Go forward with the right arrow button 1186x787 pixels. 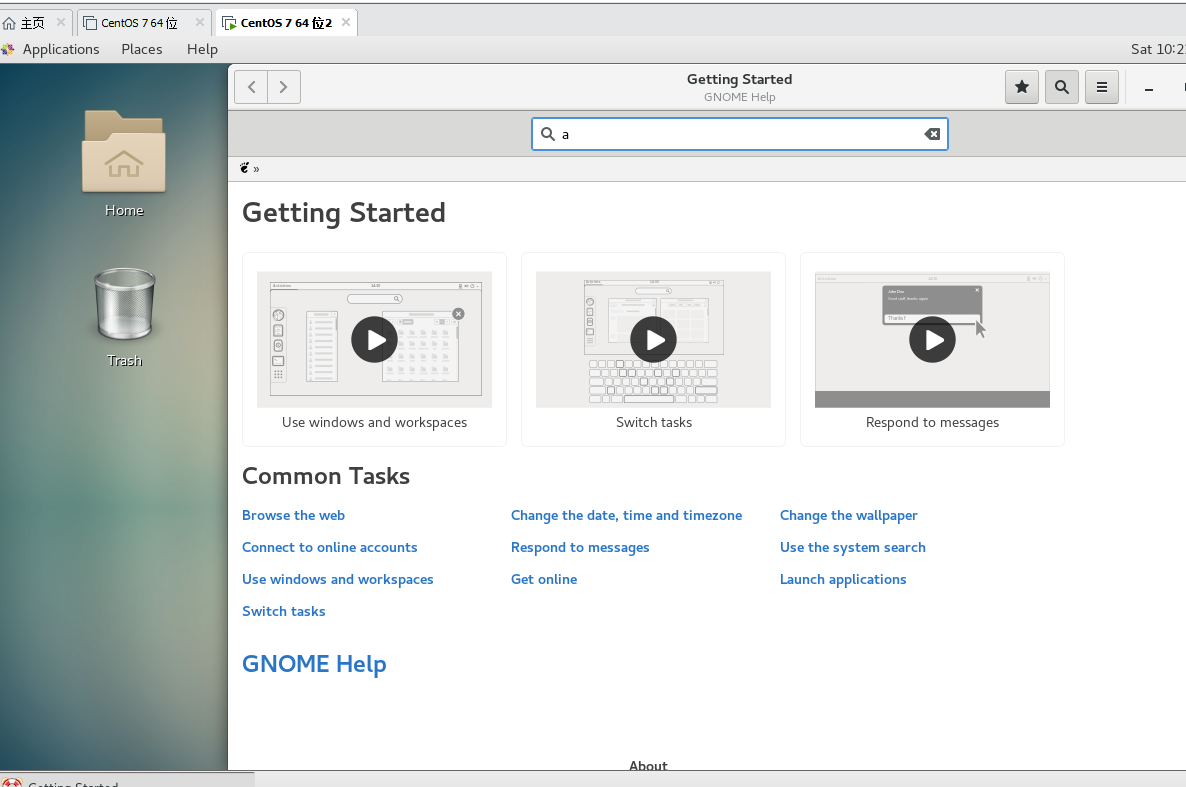pos(284,87)
